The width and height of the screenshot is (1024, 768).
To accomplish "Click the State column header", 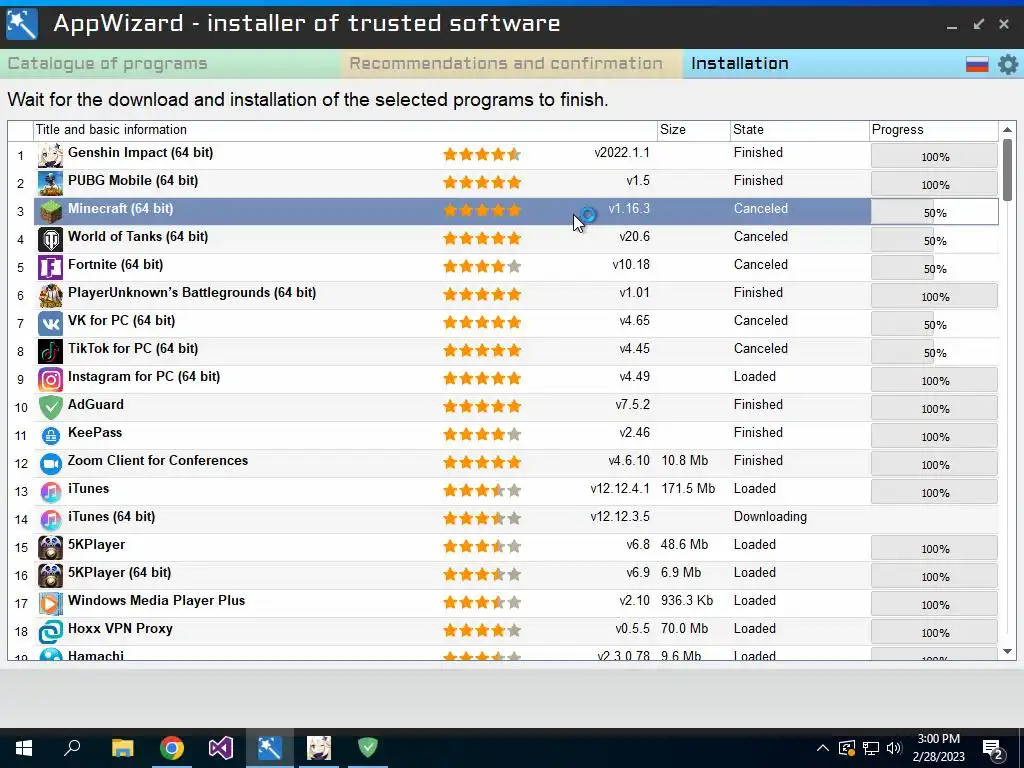I will pos(800,130).
